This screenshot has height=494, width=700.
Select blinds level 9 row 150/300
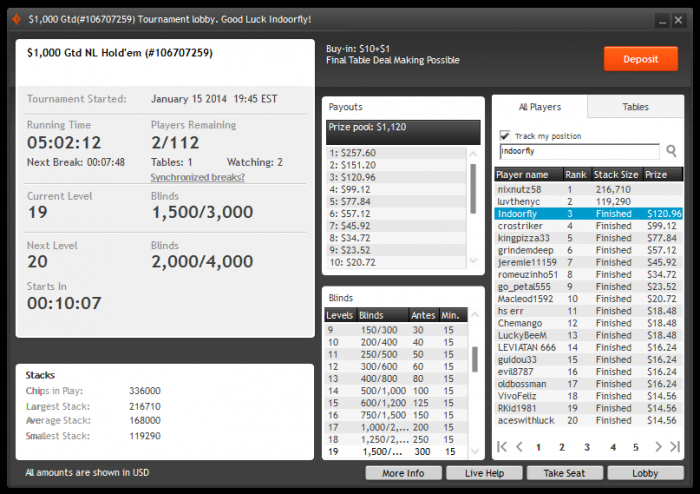(x=396, y=330)
